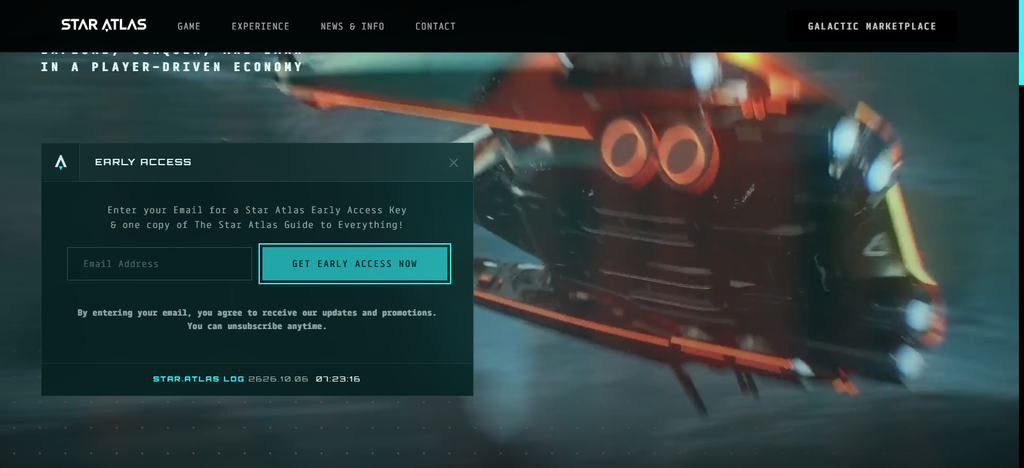Screen dimensions: 1024x468
Task: Open the Game menu
Action: click(189, 26)
